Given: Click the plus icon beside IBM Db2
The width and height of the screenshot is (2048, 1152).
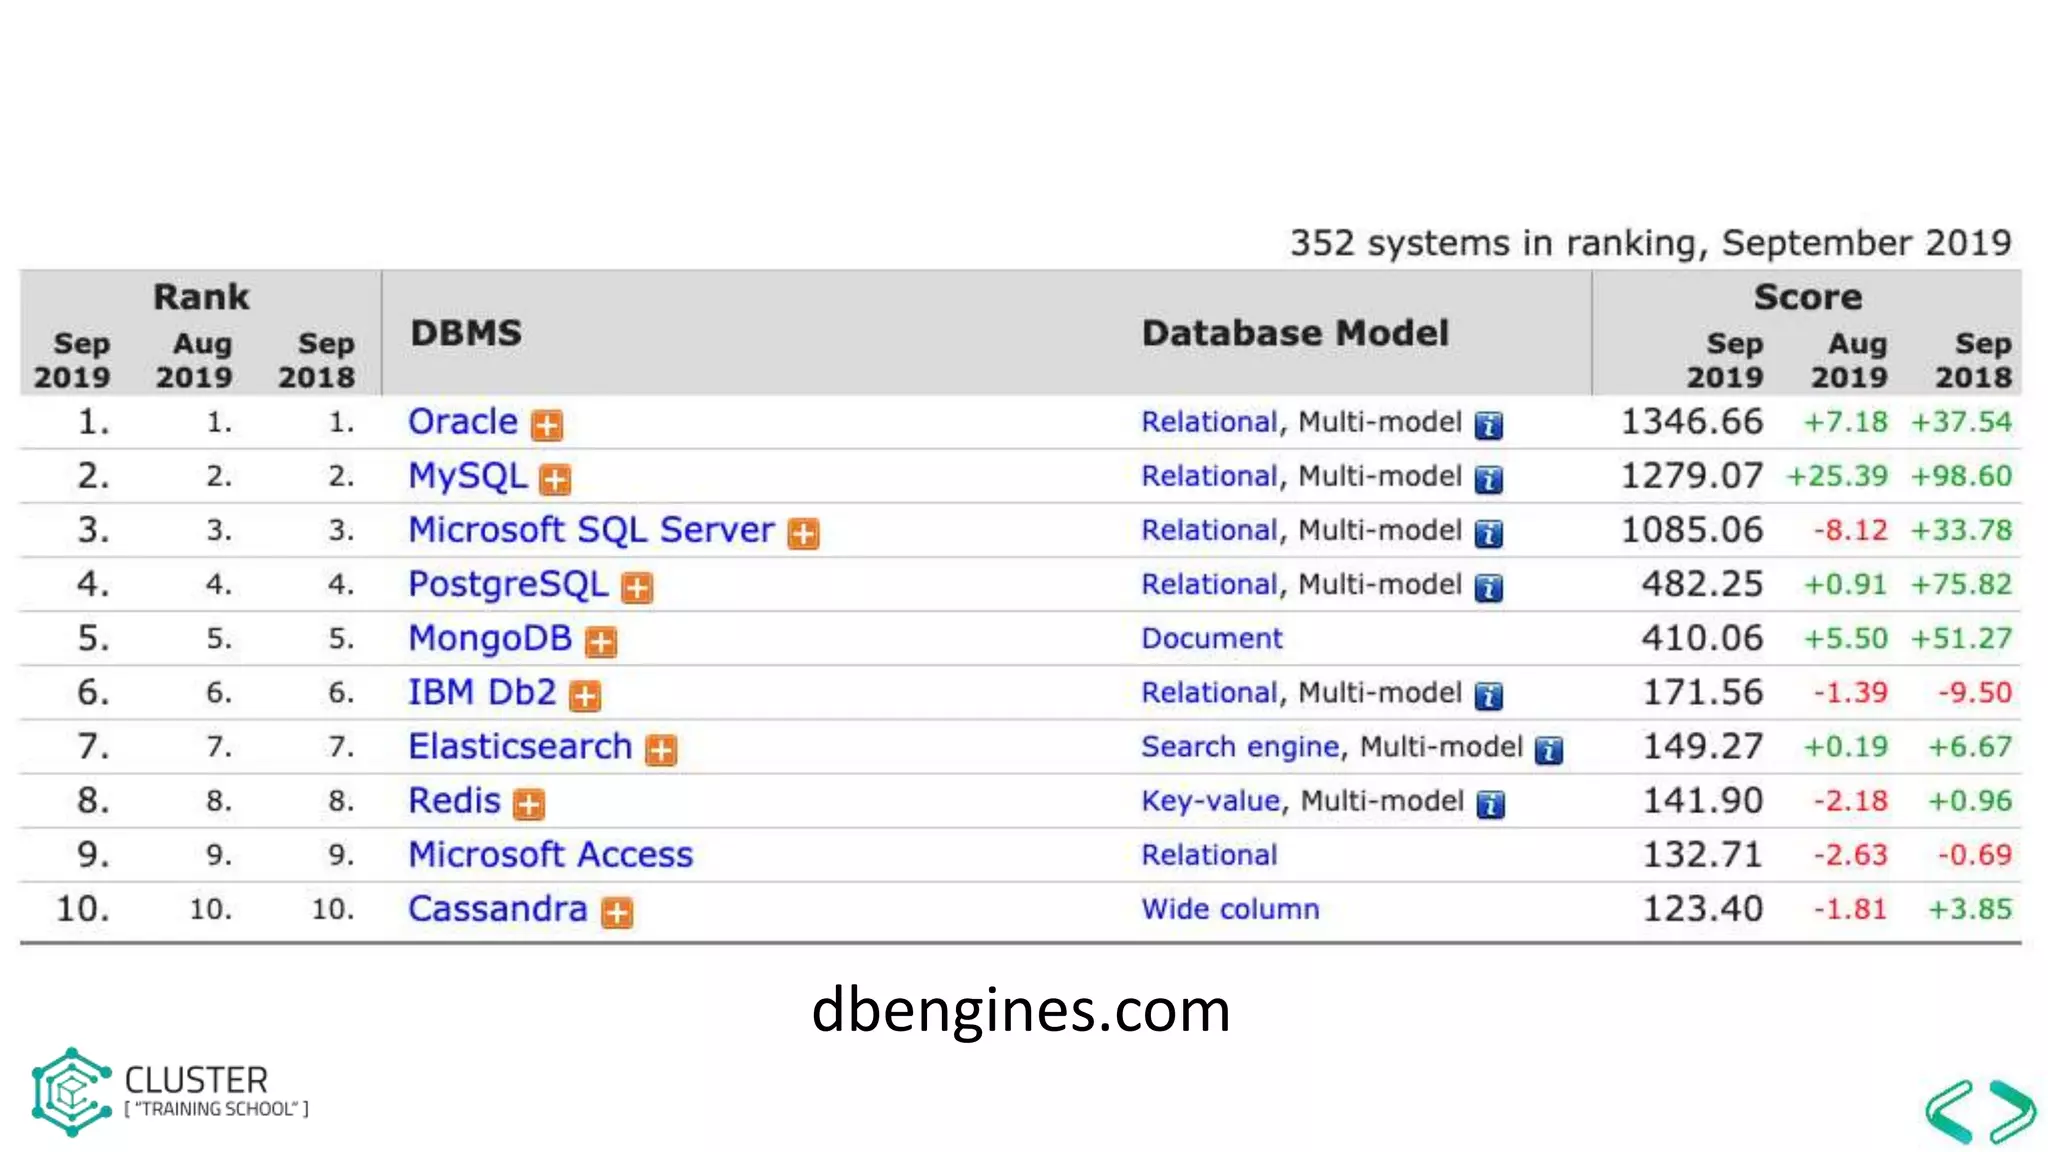Looking at the screenshot, I should (x=585, y=696).
